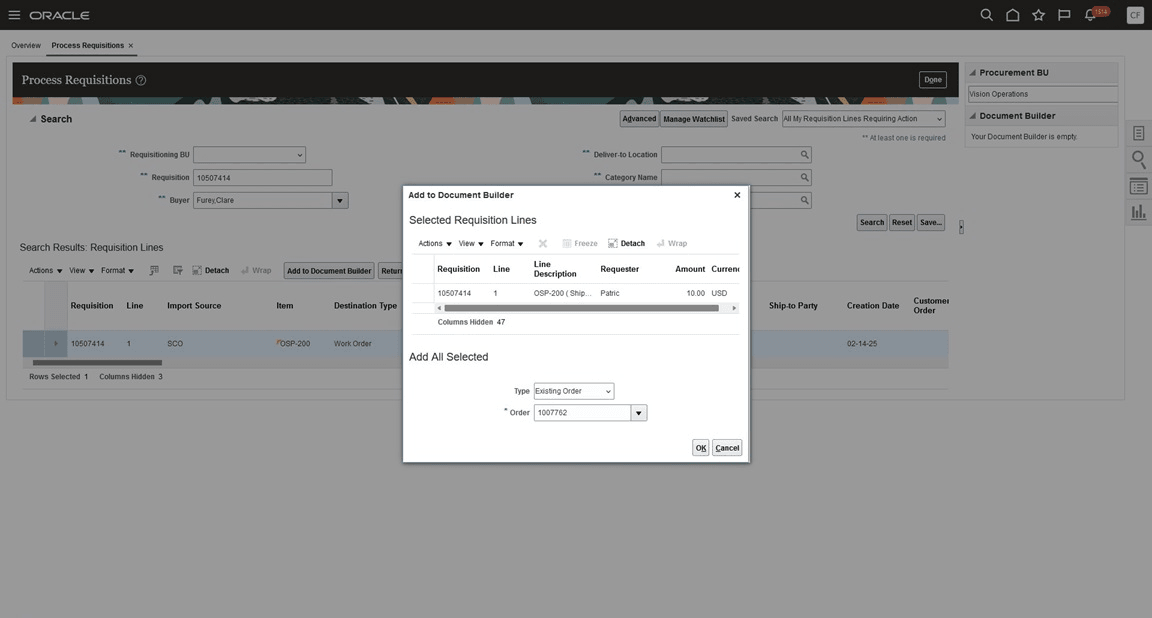1152x618 pixels.
Task: Open CF user profile avatar
Action: click(1135, 15)
